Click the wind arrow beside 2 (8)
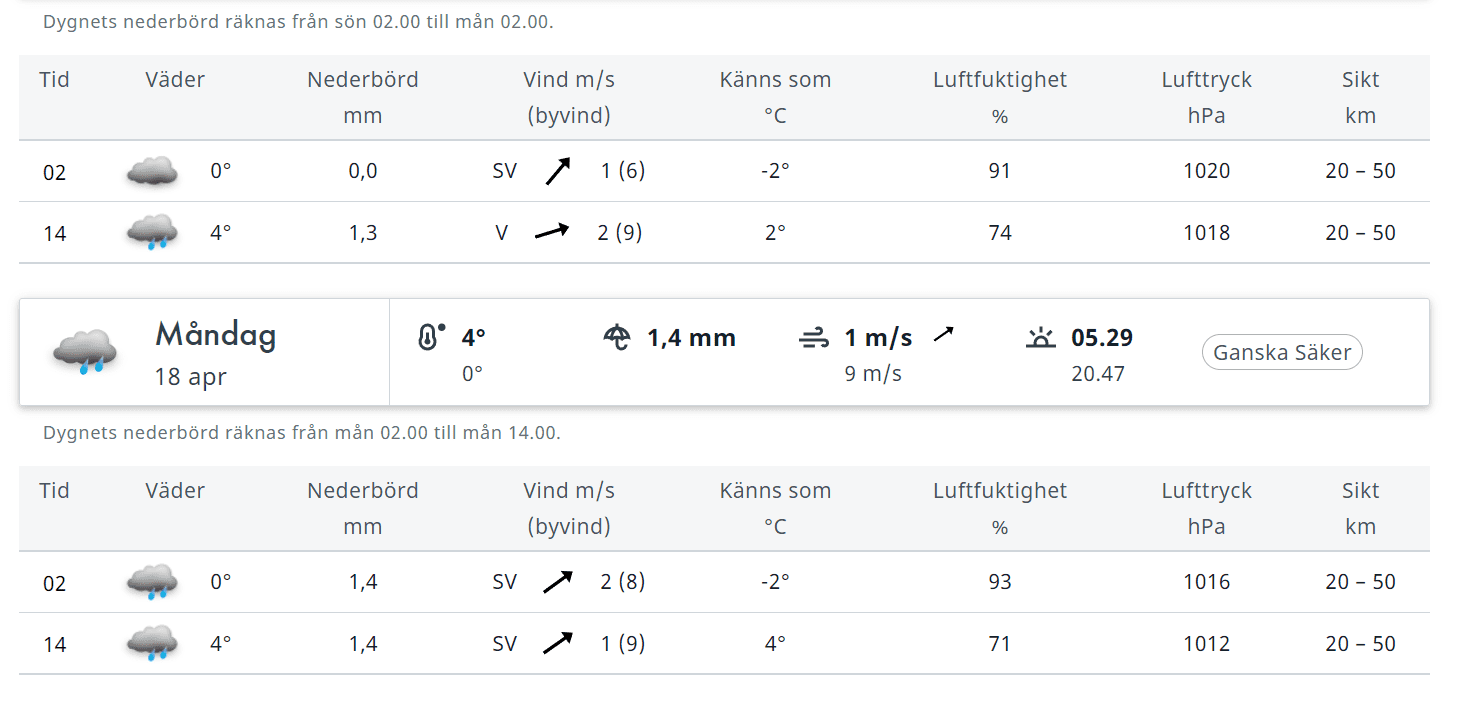This screenshot has width=1459, height=722. point(558,581)
